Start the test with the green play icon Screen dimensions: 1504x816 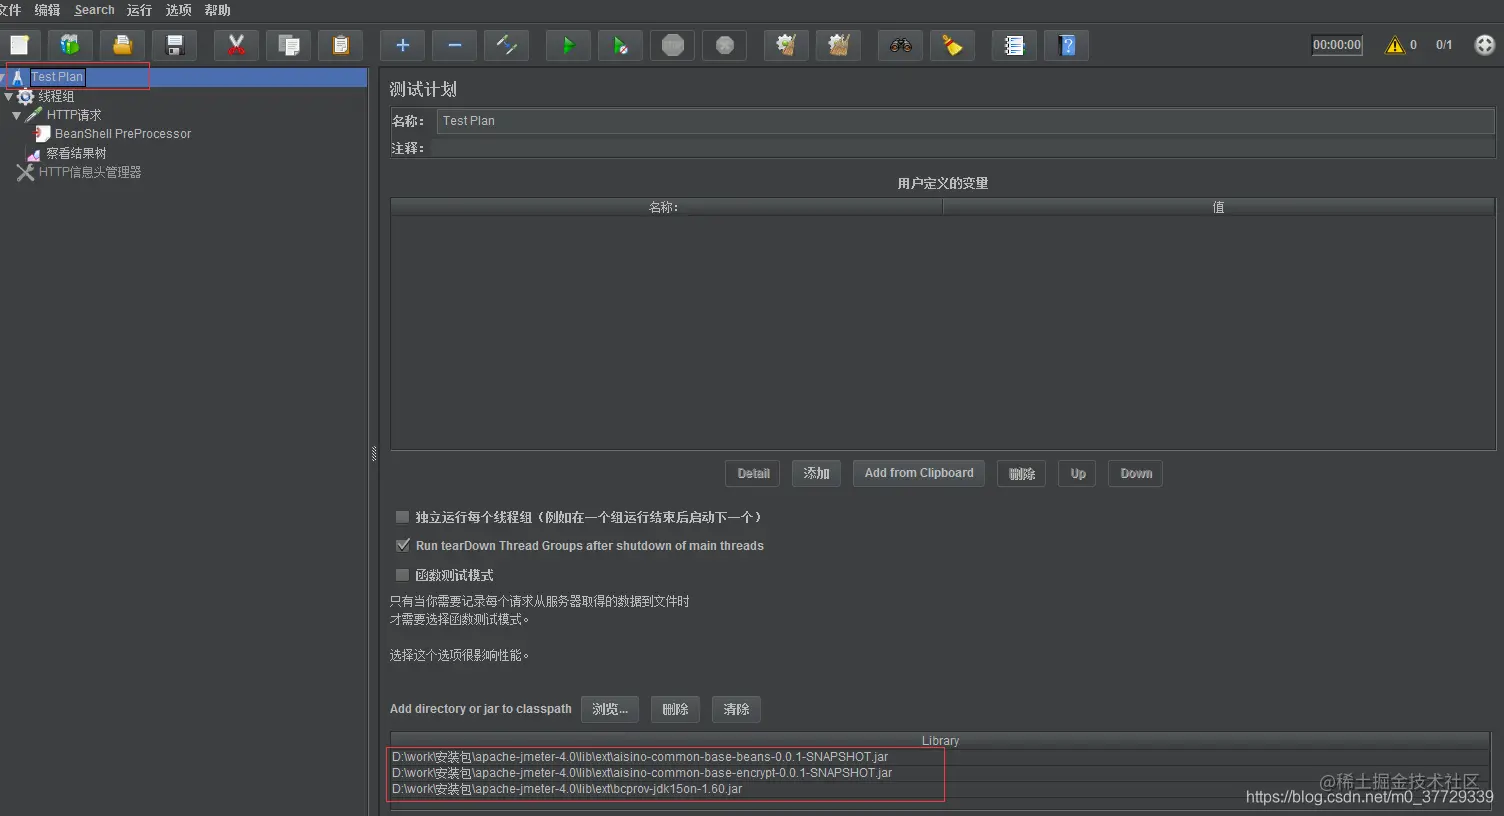(x=568, y=45)
